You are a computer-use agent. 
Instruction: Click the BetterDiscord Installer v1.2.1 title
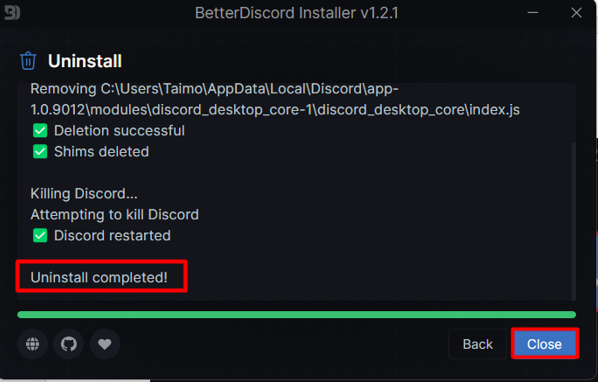(296, 13)
